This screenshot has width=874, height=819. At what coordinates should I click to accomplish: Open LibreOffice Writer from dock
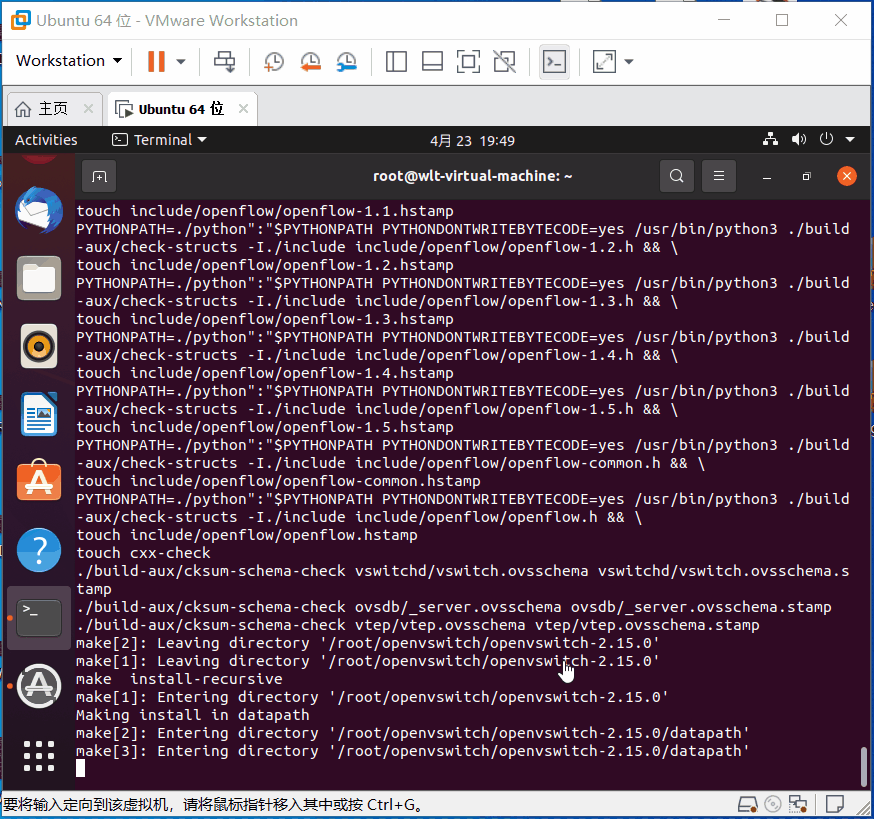38,414
